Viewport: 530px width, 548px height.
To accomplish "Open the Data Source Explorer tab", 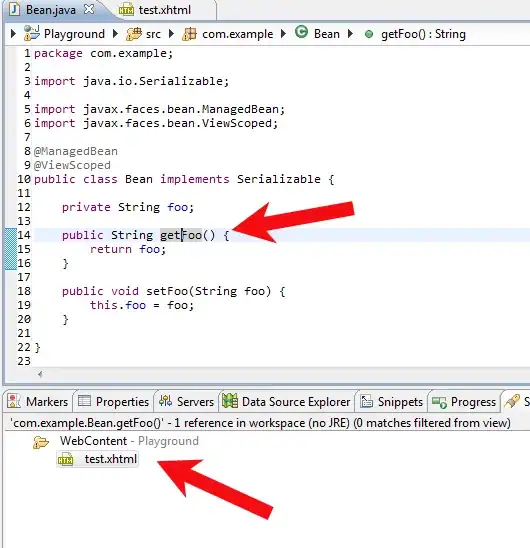I will (x=286, y=402).
